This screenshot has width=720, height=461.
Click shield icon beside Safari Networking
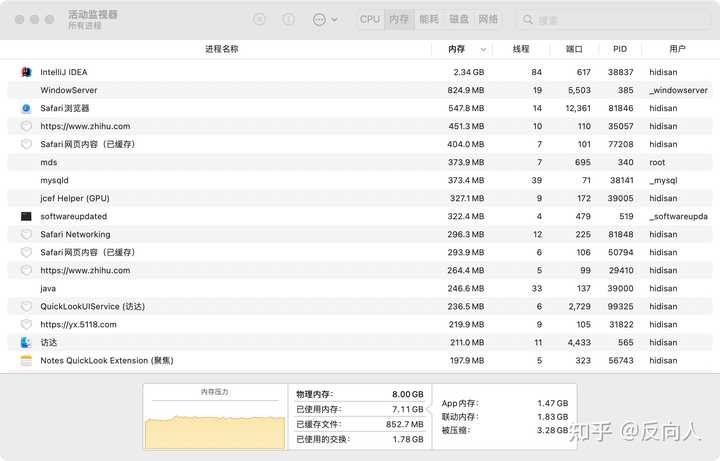(26, 234)
